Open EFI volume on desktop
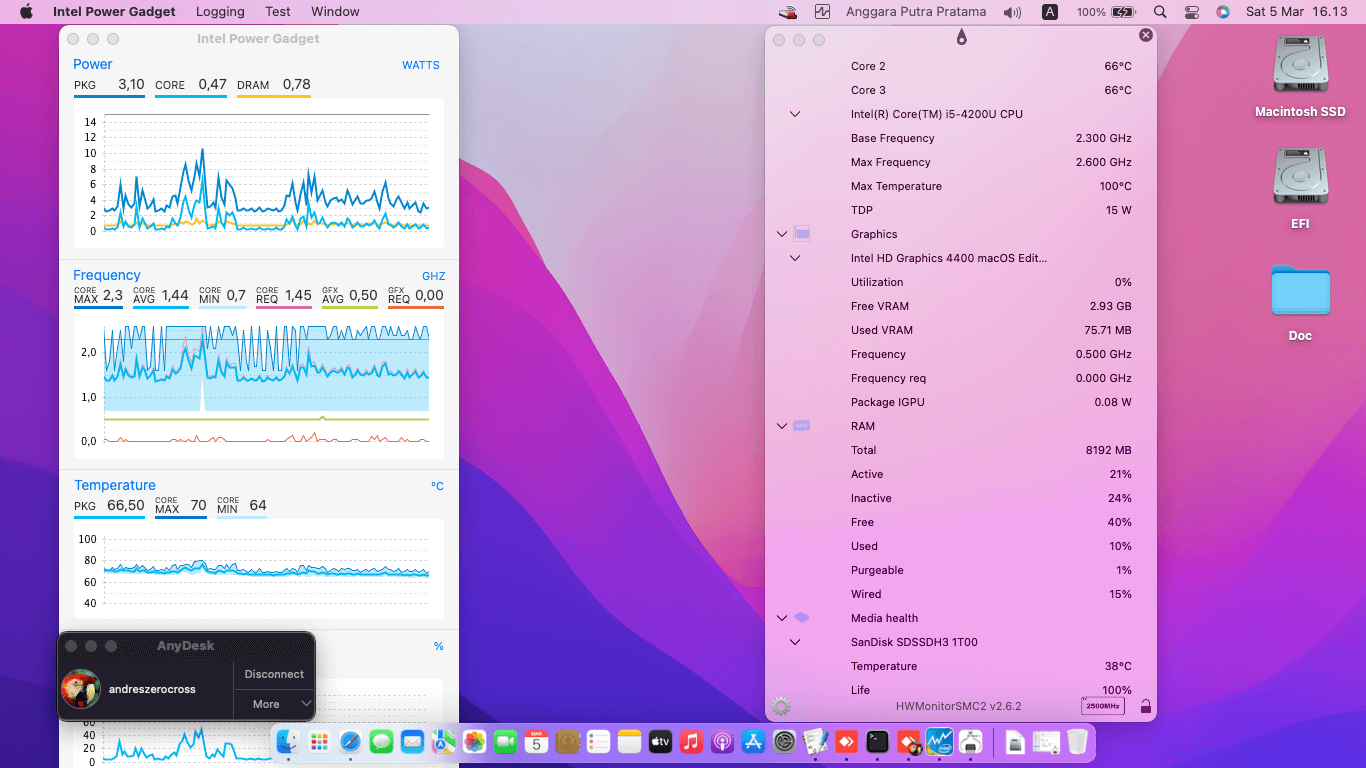Image resolution: width=1366 pixels, height=768 pixels. pyautogui.click(x=1300, y=190)
